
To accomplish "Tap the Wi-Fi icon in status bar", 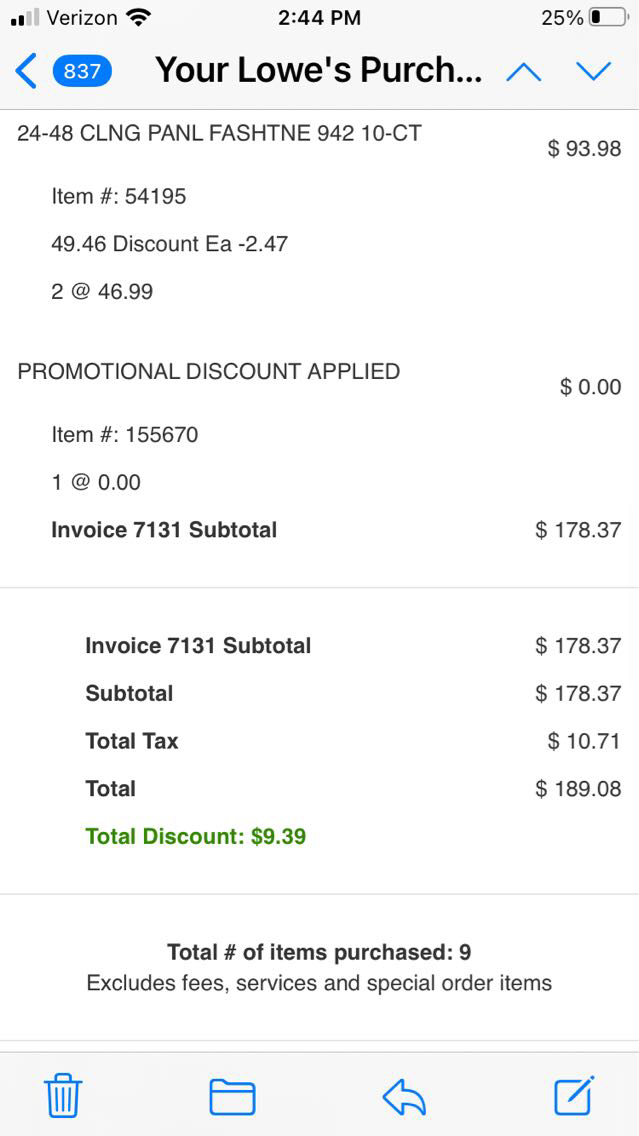I will click(139, 17).
